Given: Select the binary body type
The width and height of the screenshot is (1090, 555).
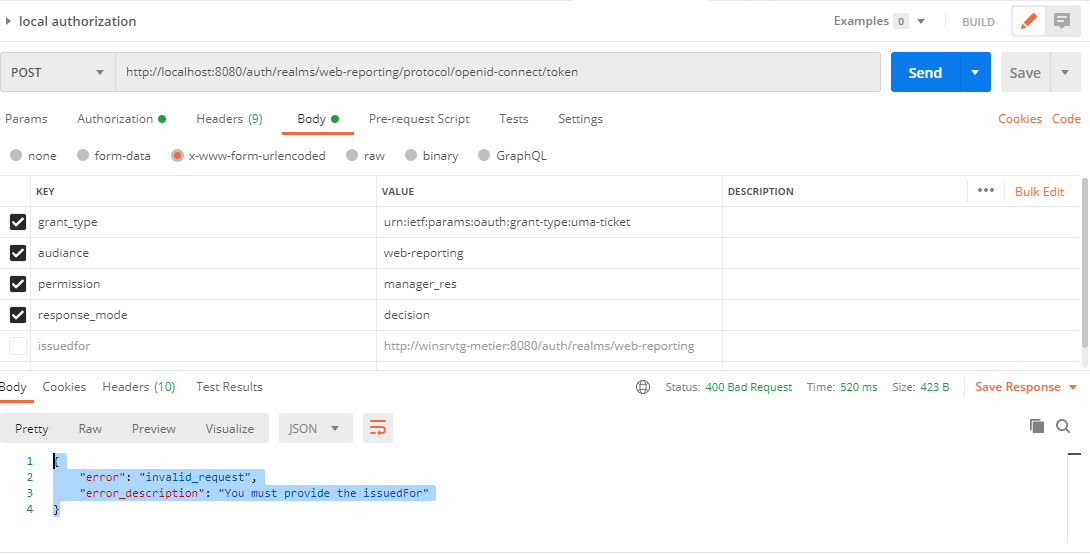Looking at the screenshot, I should (411, 156).
